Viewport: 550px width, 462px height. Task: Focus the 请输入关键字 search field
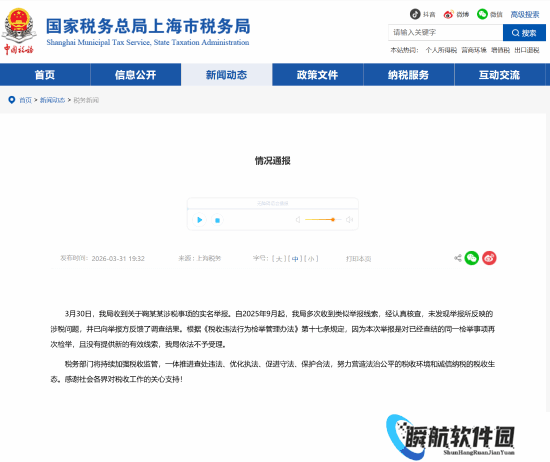(x=445, y=33)
